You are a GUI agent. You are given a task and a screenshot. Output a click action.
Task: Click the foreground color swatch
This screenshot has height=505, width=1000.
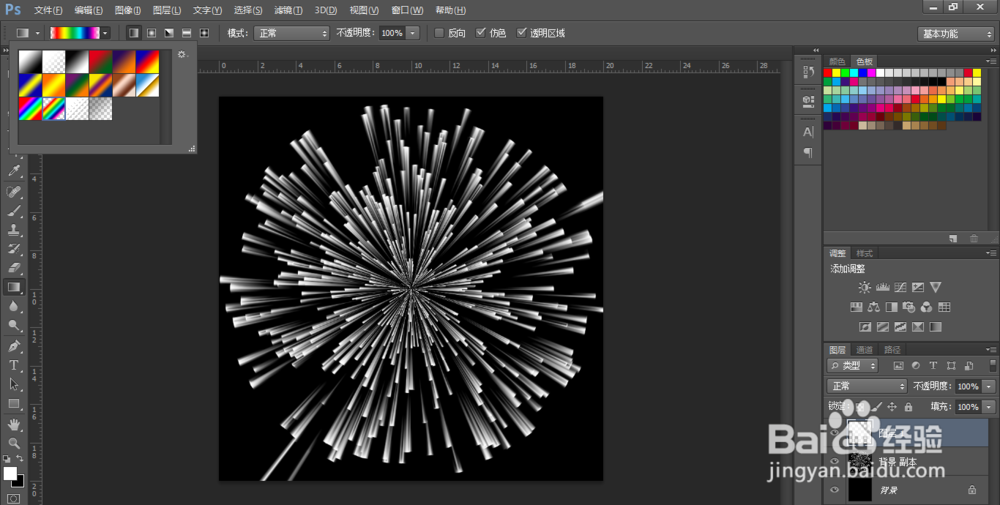(x=10, y=473)
